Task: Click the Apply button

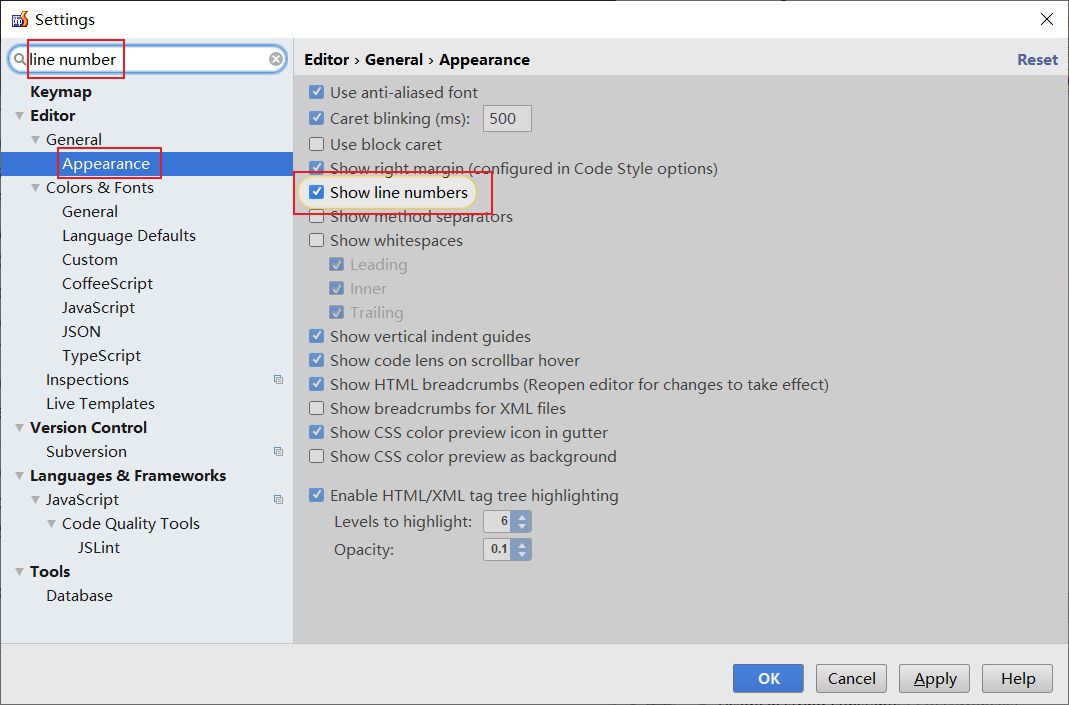Action: pyautogui.click(x=935, y=678)
